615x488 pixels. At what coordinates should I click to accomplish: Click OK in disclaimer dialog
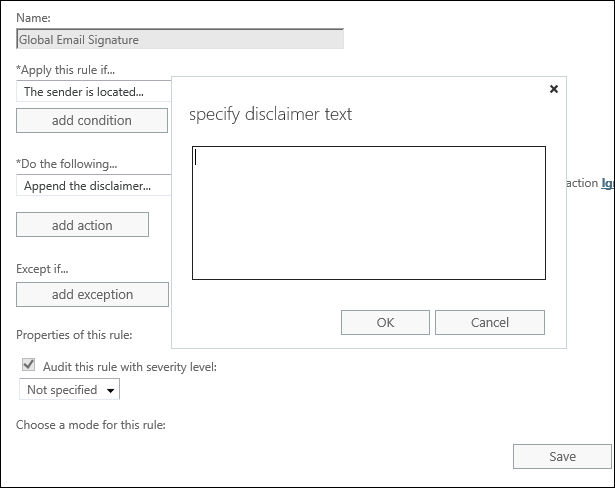(385, 322)
